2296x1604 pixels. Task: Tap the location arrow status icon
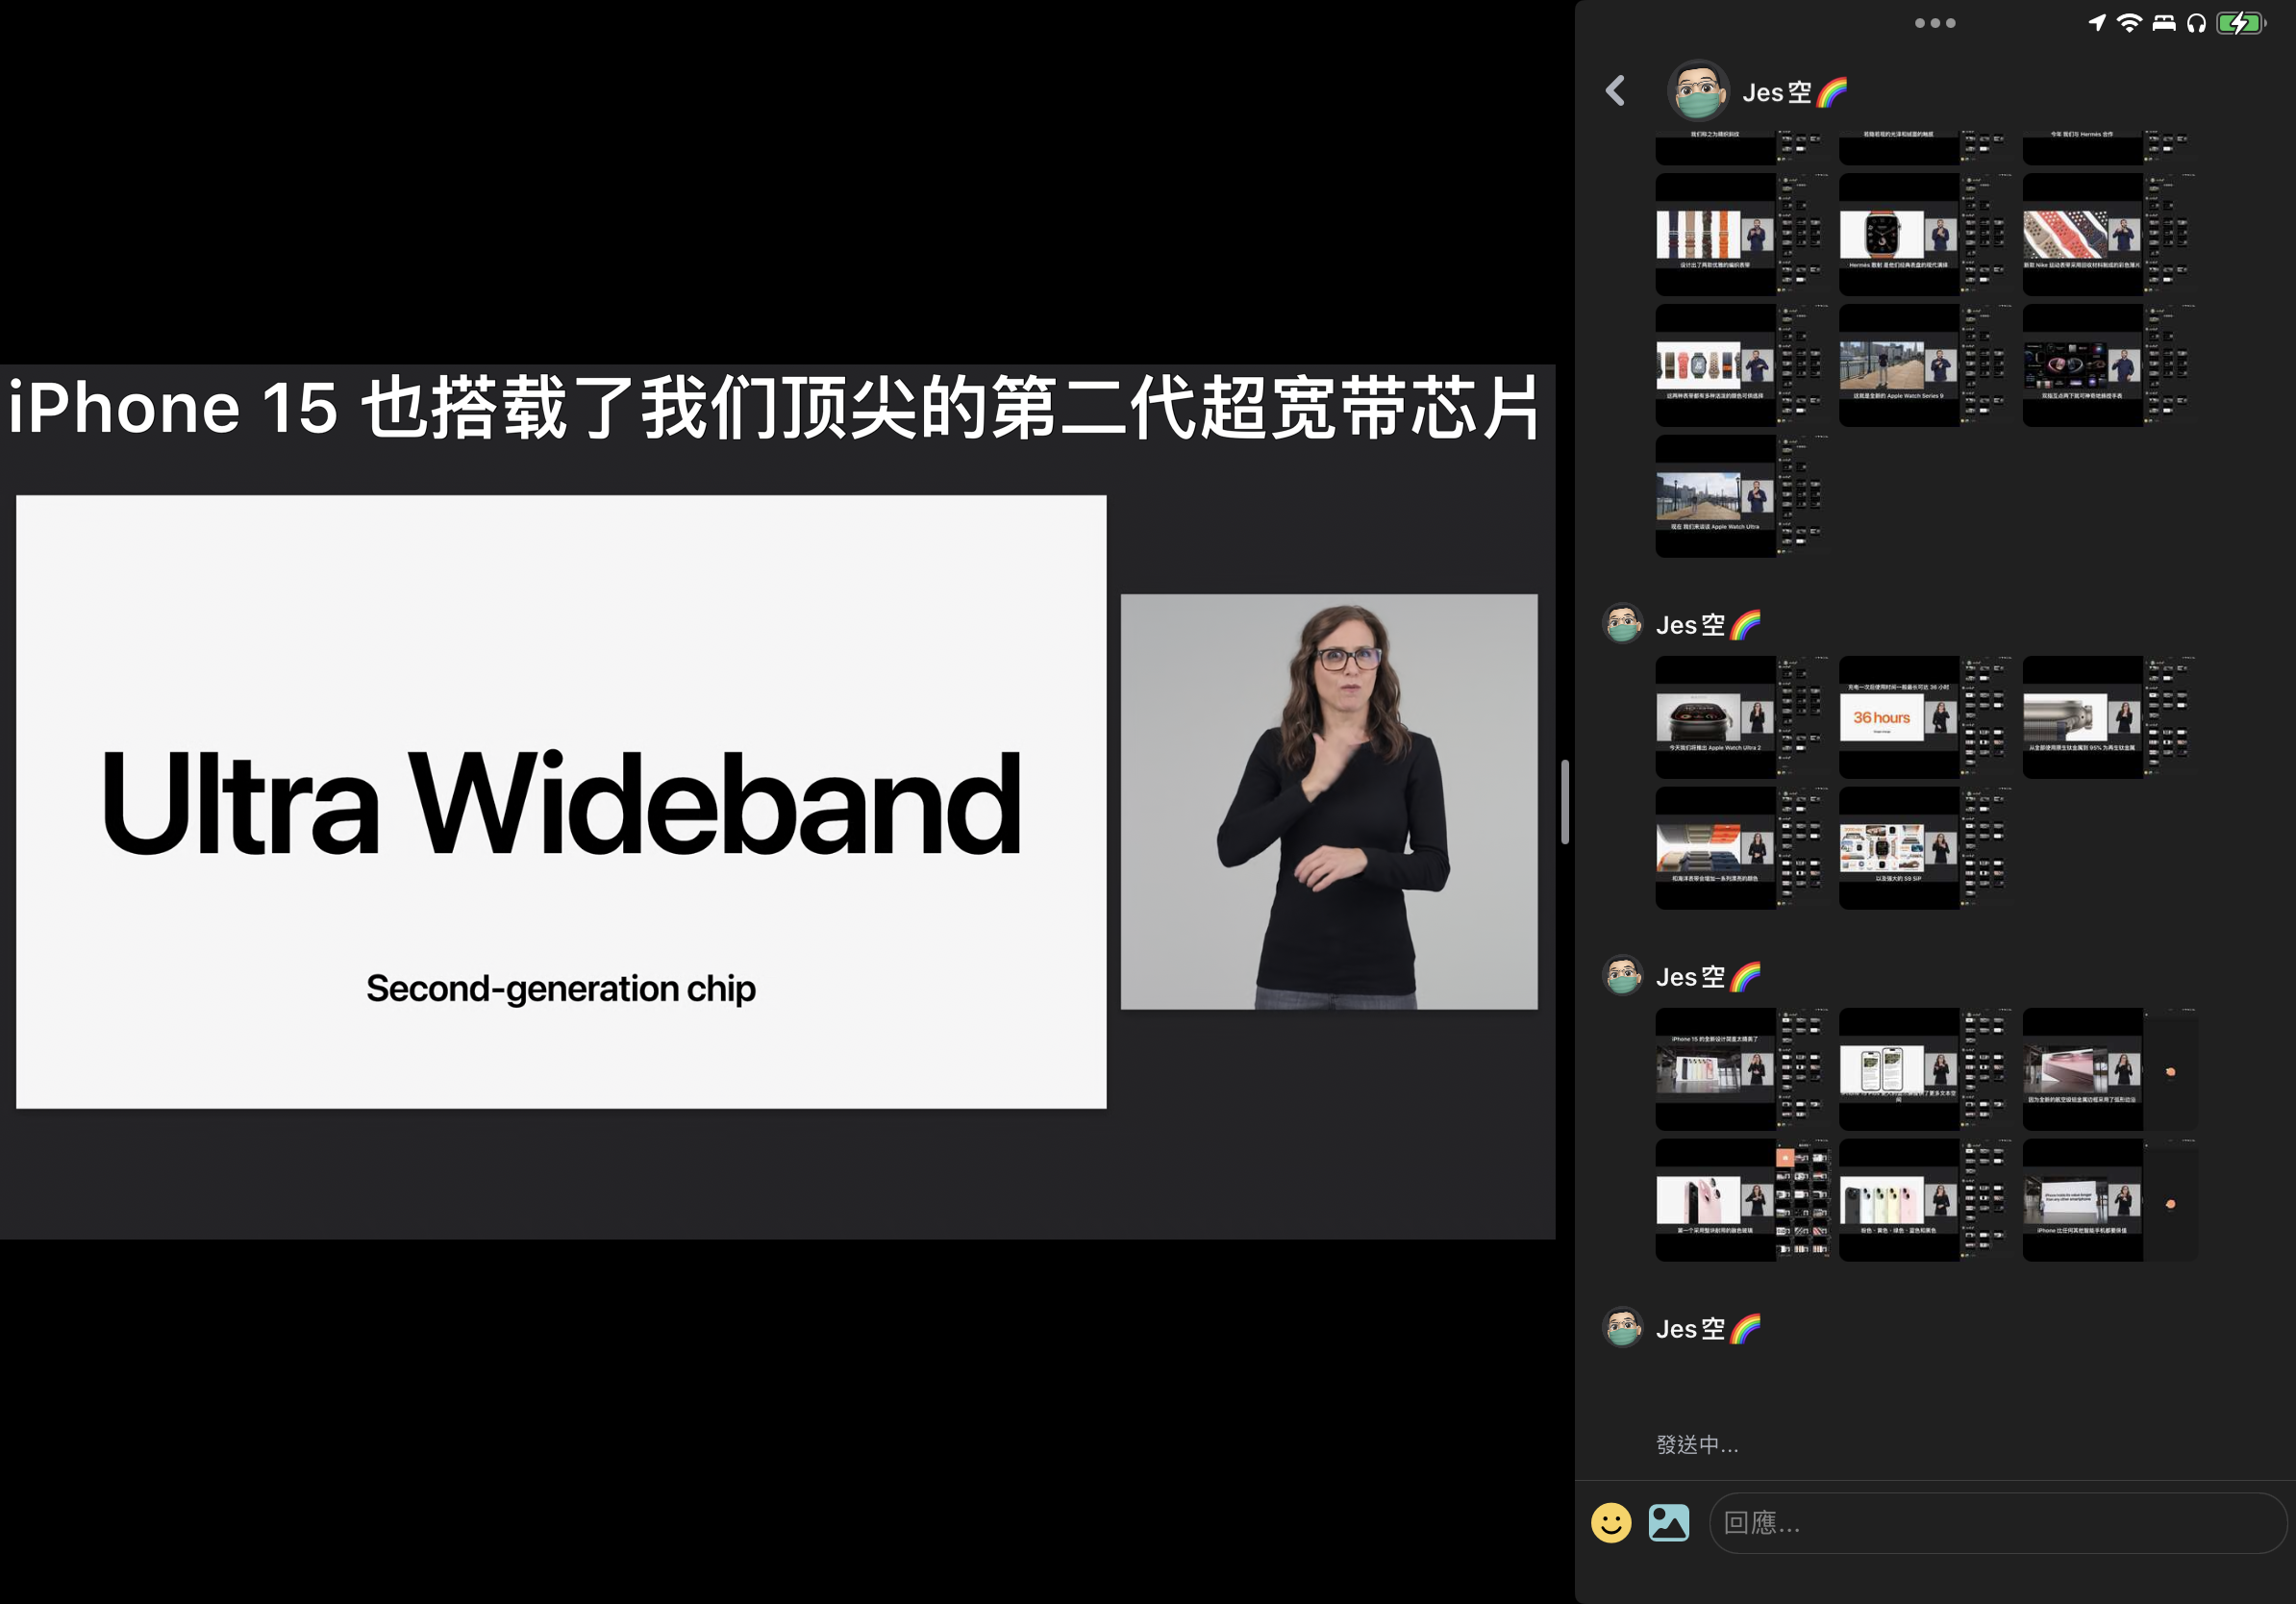click(x=2097, y=23)
